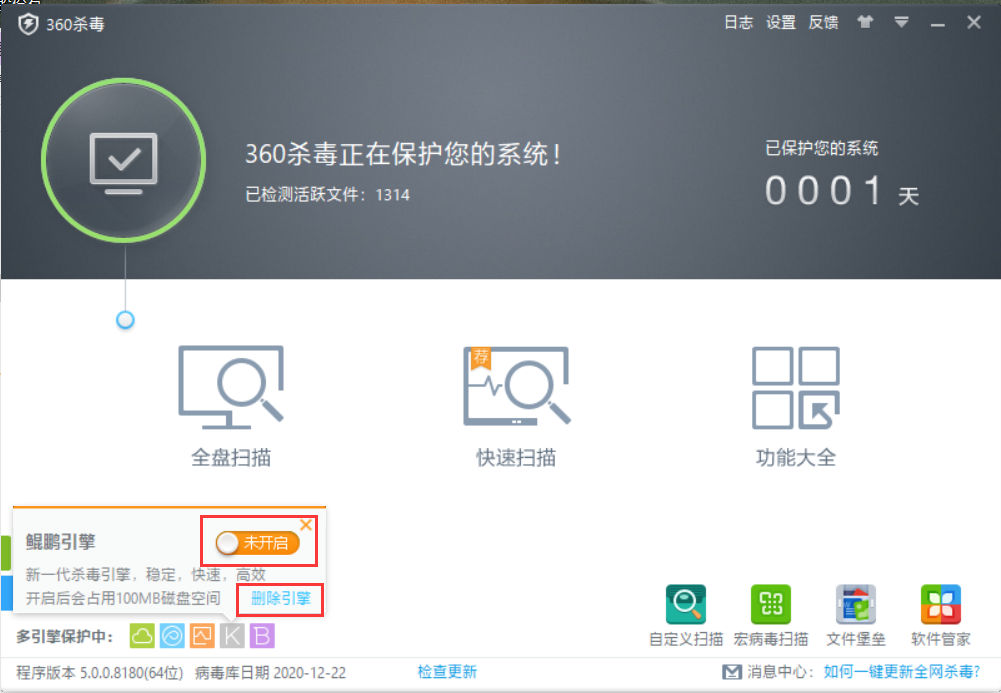Open File Fortress (文件堡垒)
Image resolution: width=1001 pixels, height=693 pixels.
pyautogui.click(x=856, y=605)
